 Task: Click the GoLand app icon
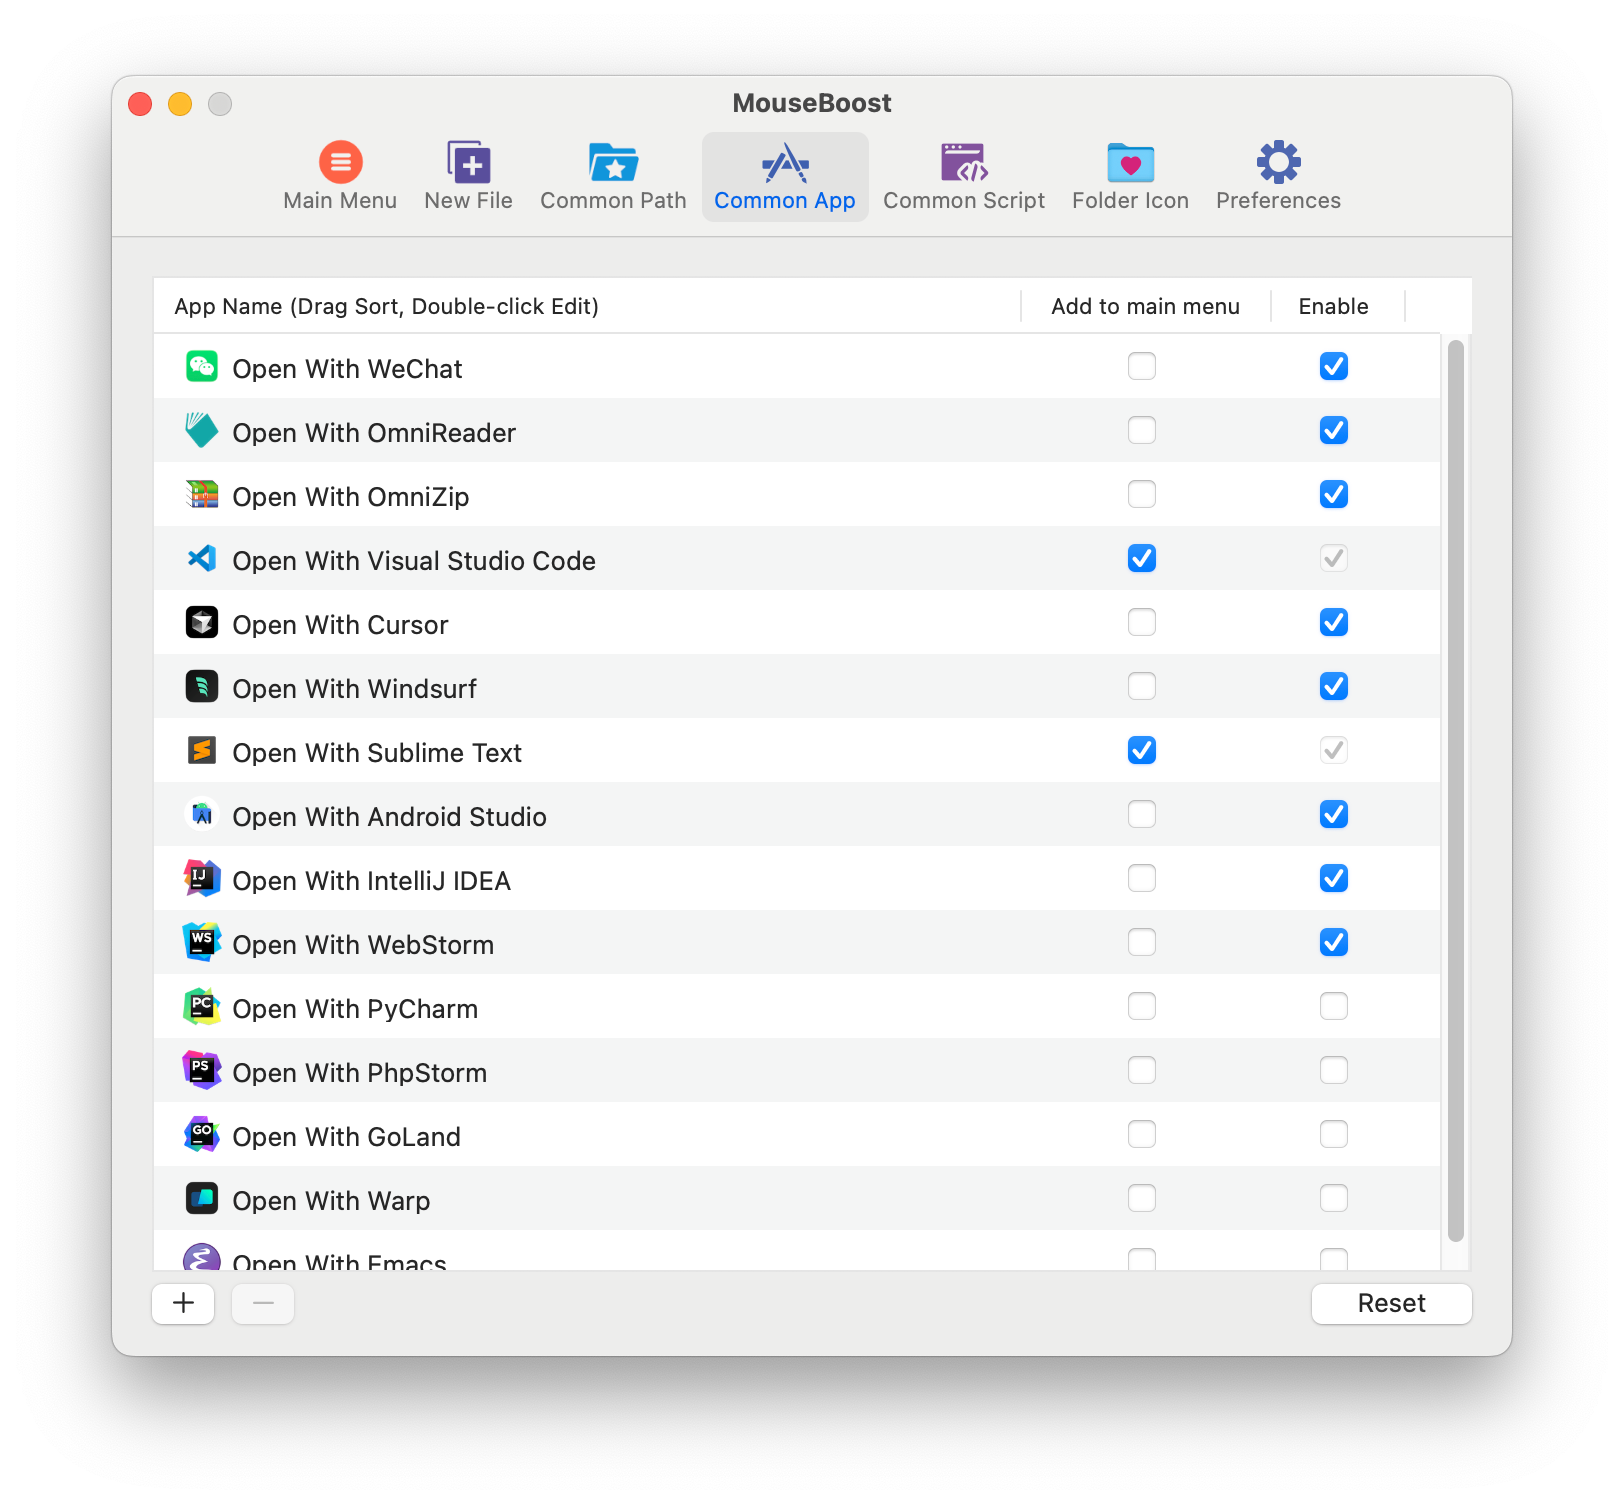coord(202,1135)
